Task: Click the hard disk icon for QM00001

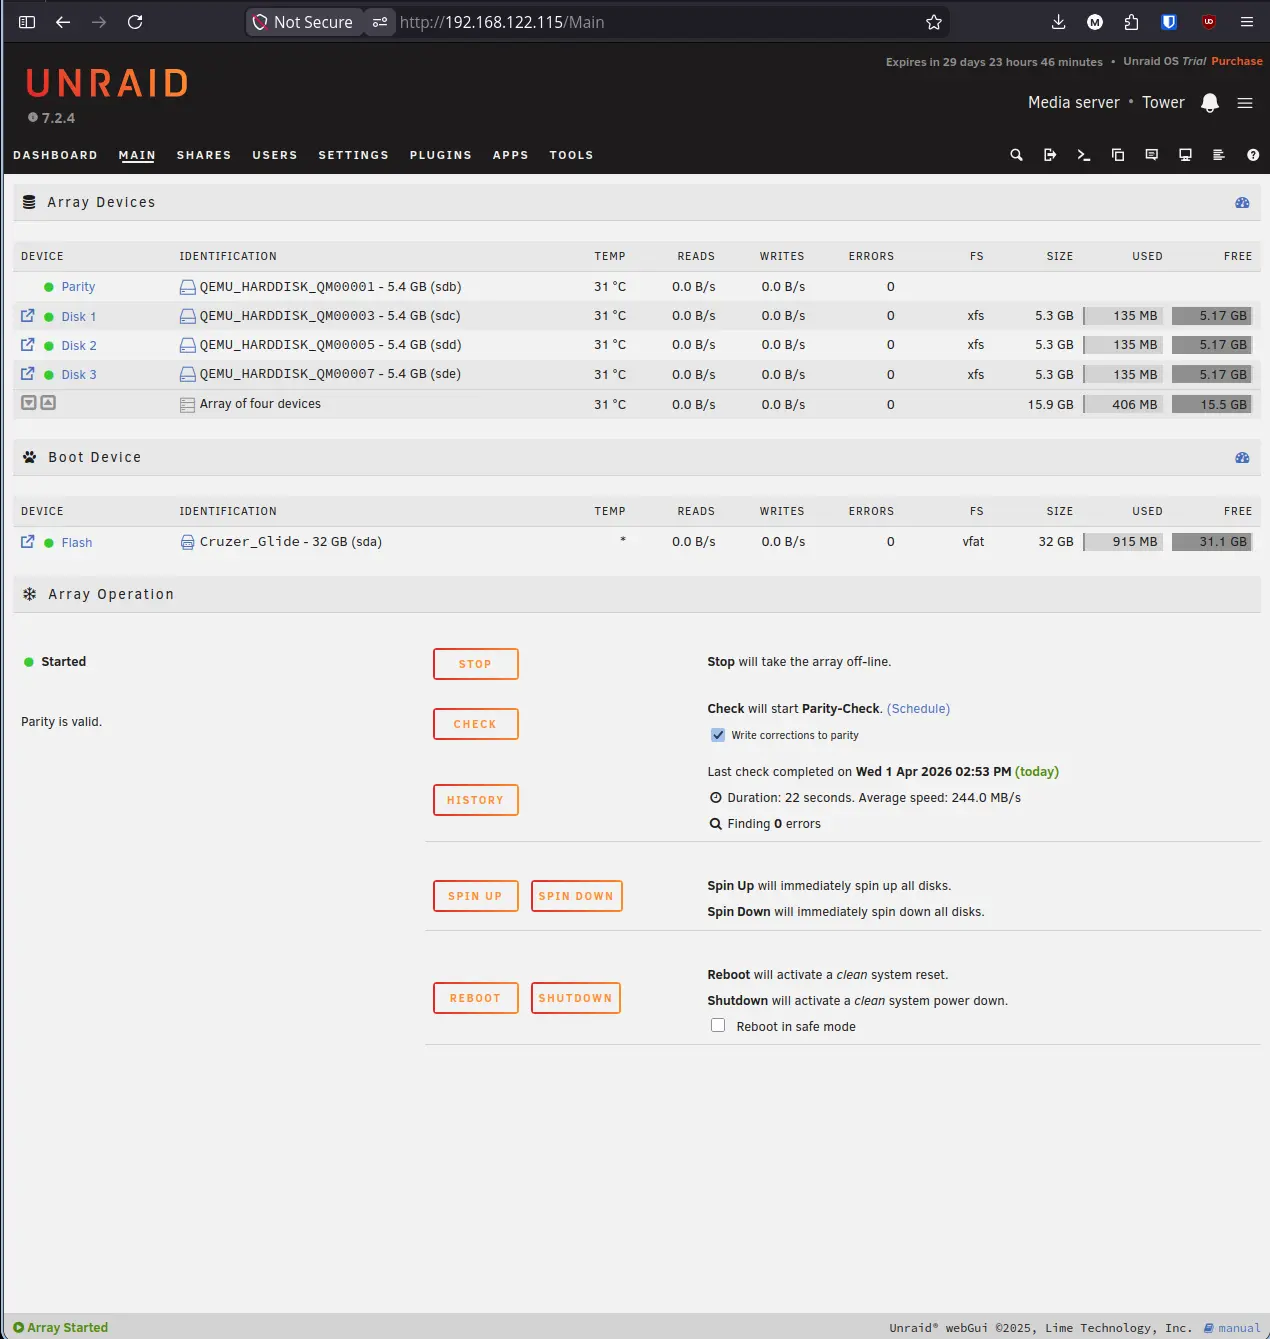Action: (x=187, y=287)
